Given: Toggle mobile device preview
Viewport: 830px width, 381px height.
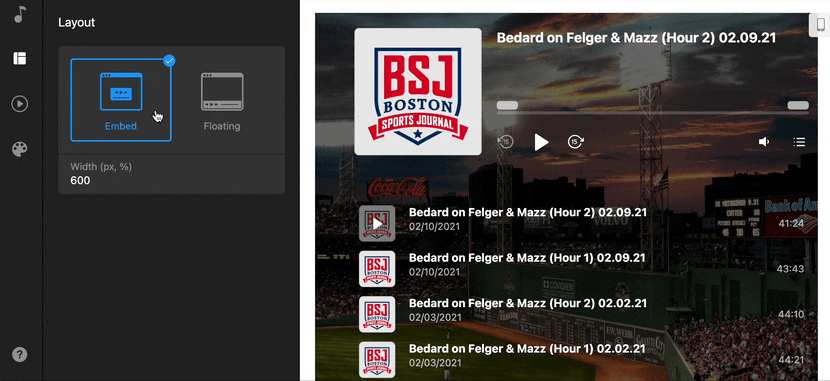Looking at the screenshot, I should [x=820, y=25].
